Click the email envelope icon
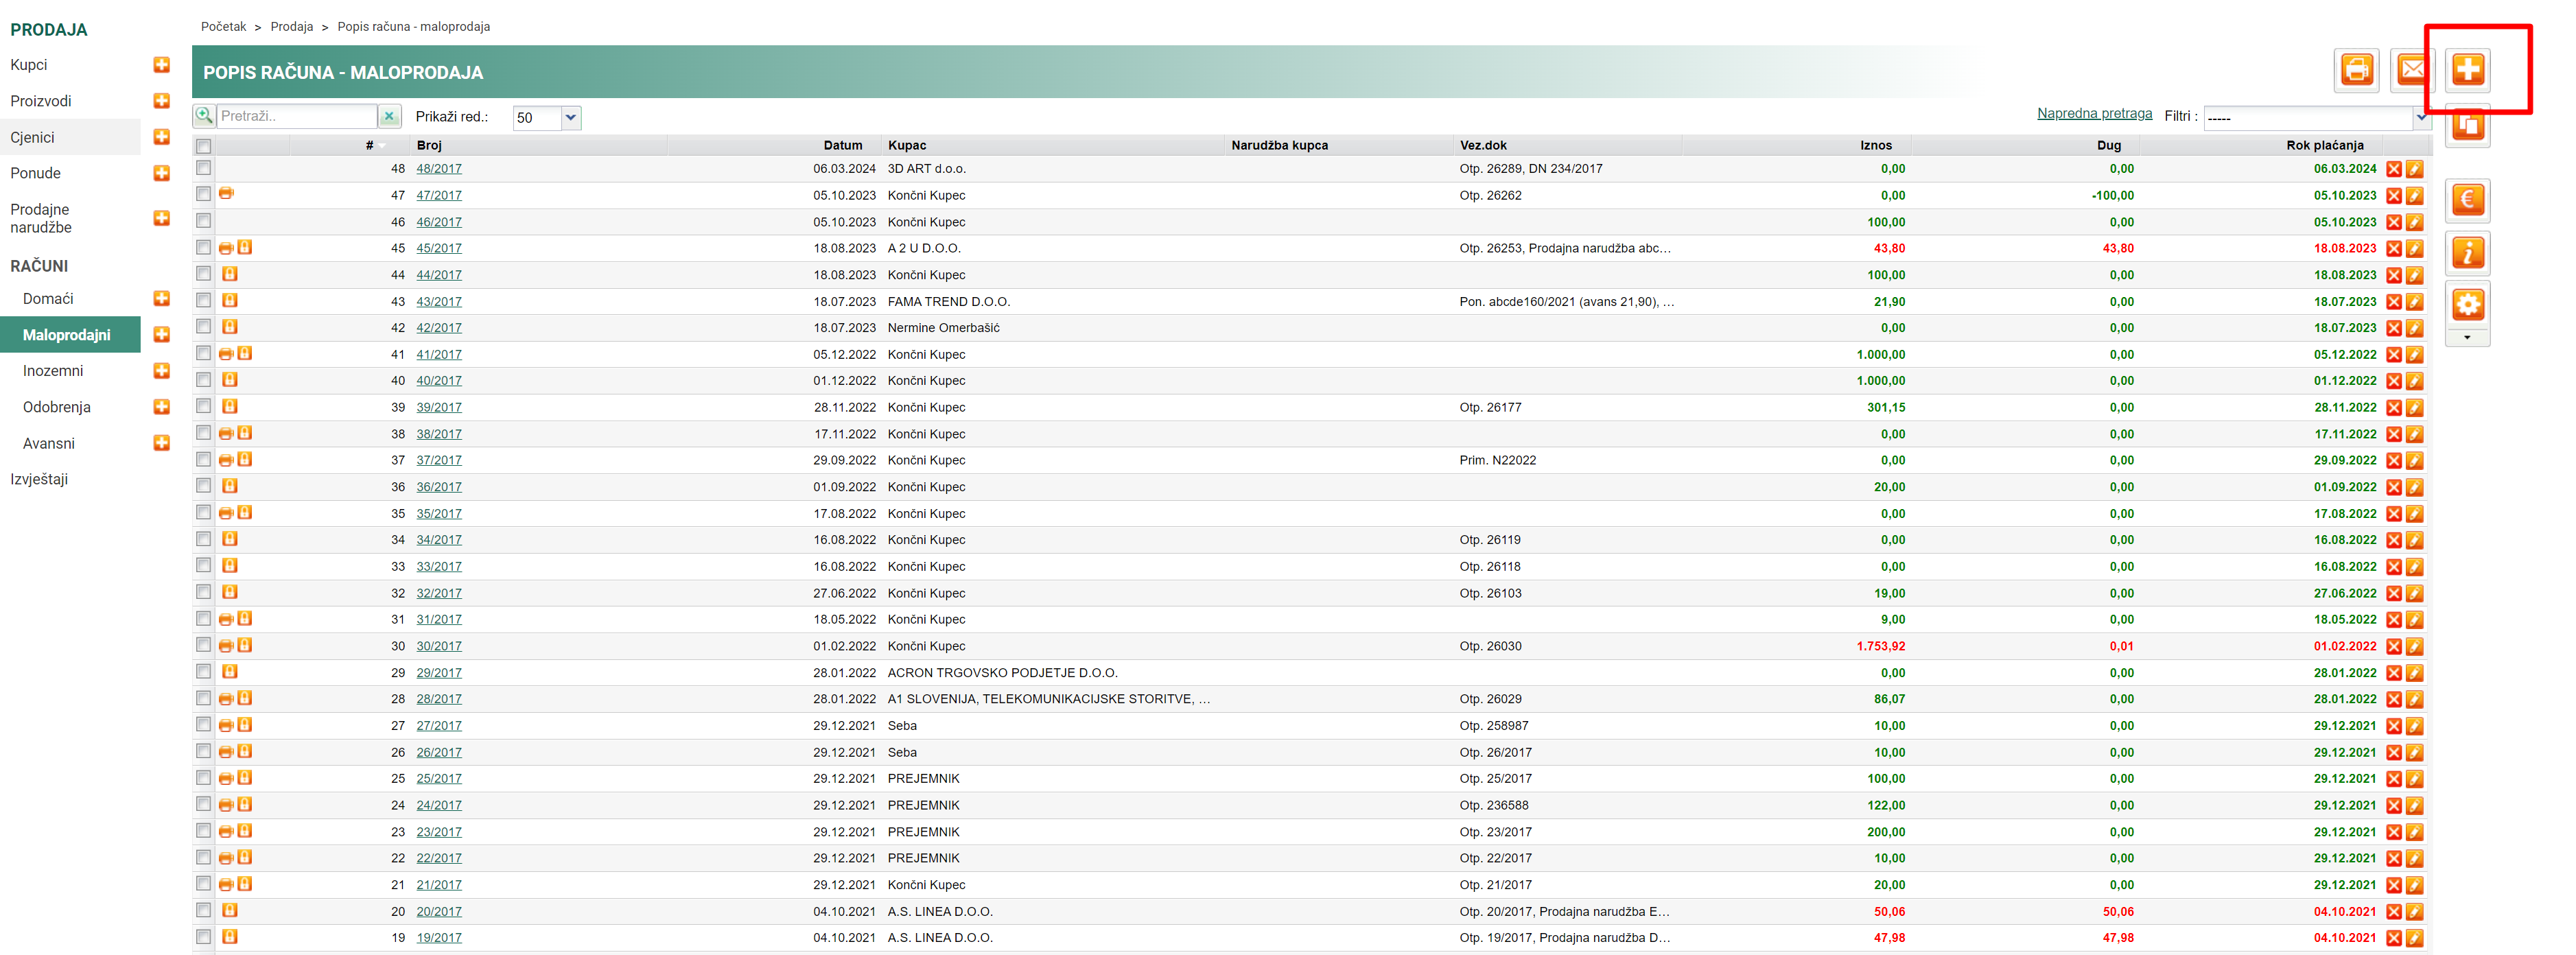 coord(2411,70)
